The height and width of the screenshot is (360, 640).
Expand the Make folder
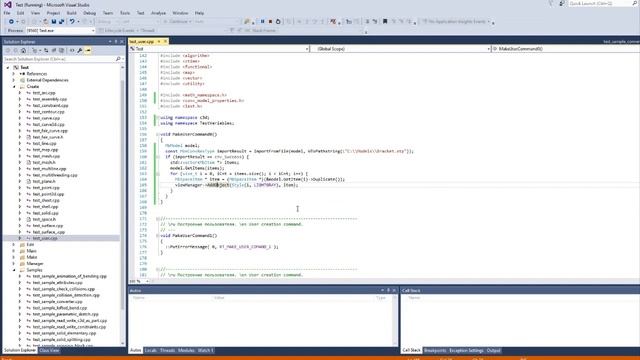tap(13, 257)
